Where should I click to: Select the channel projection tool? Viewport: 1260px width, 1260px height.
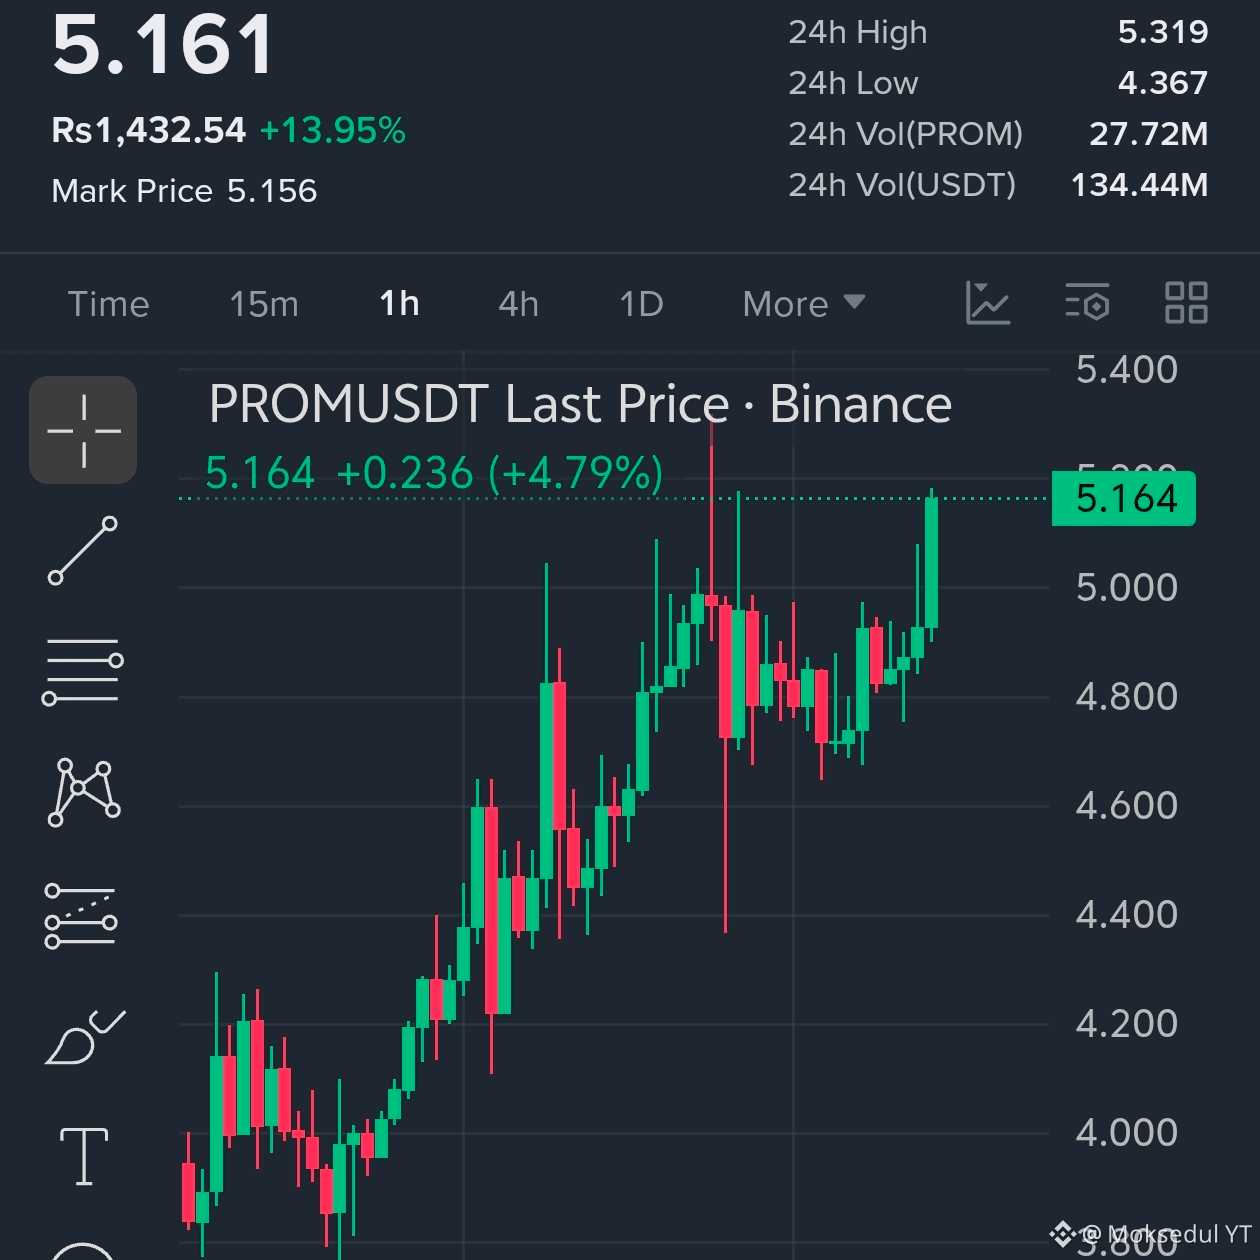pyautogui.click(x=81, y=916)
